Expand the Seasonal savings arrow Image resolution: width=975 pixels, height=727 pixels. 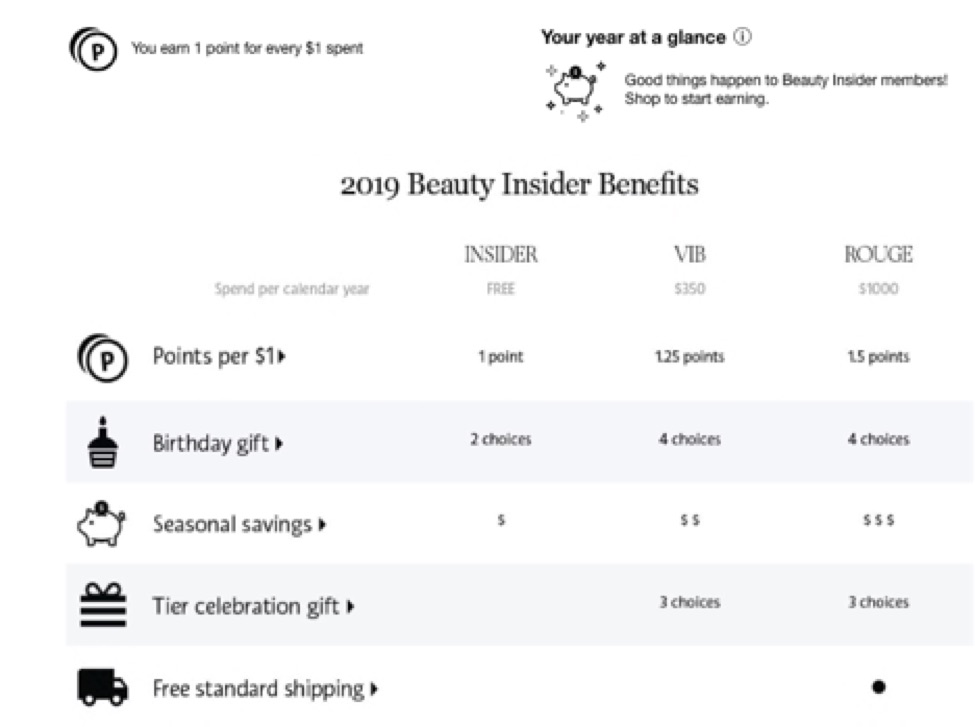coord(322,525)
